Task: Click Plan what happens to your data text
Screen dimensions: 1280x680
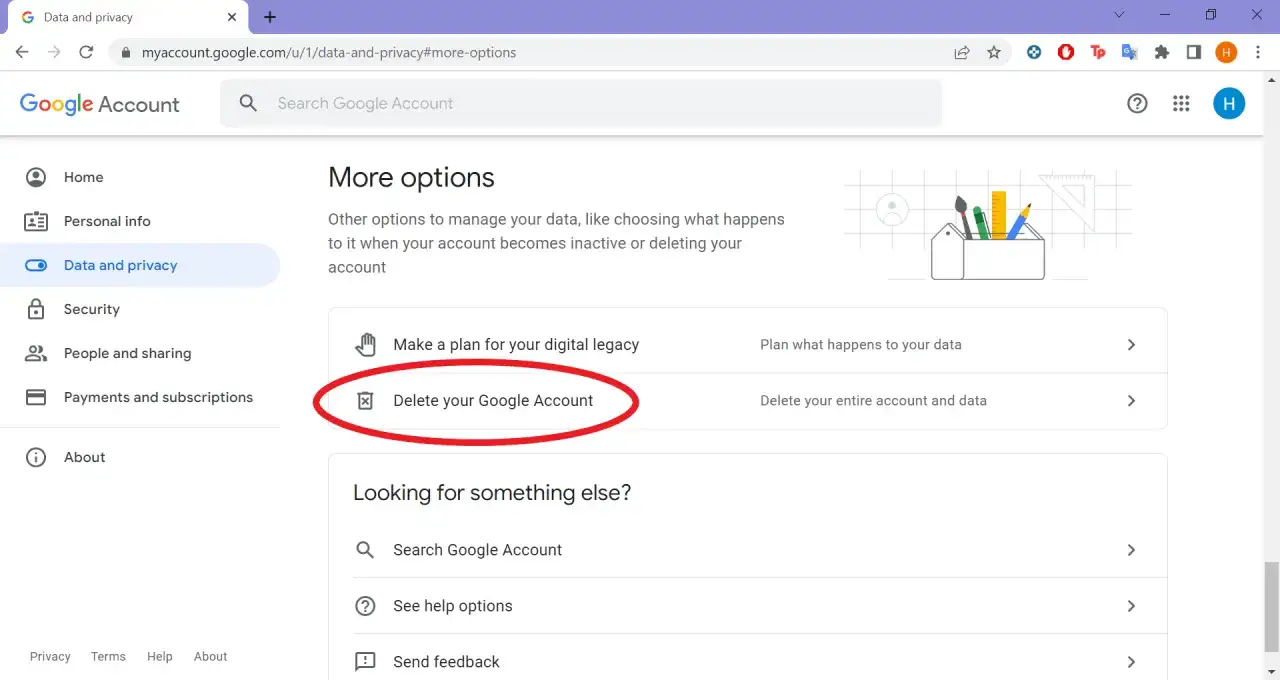Action: [861, 344]
